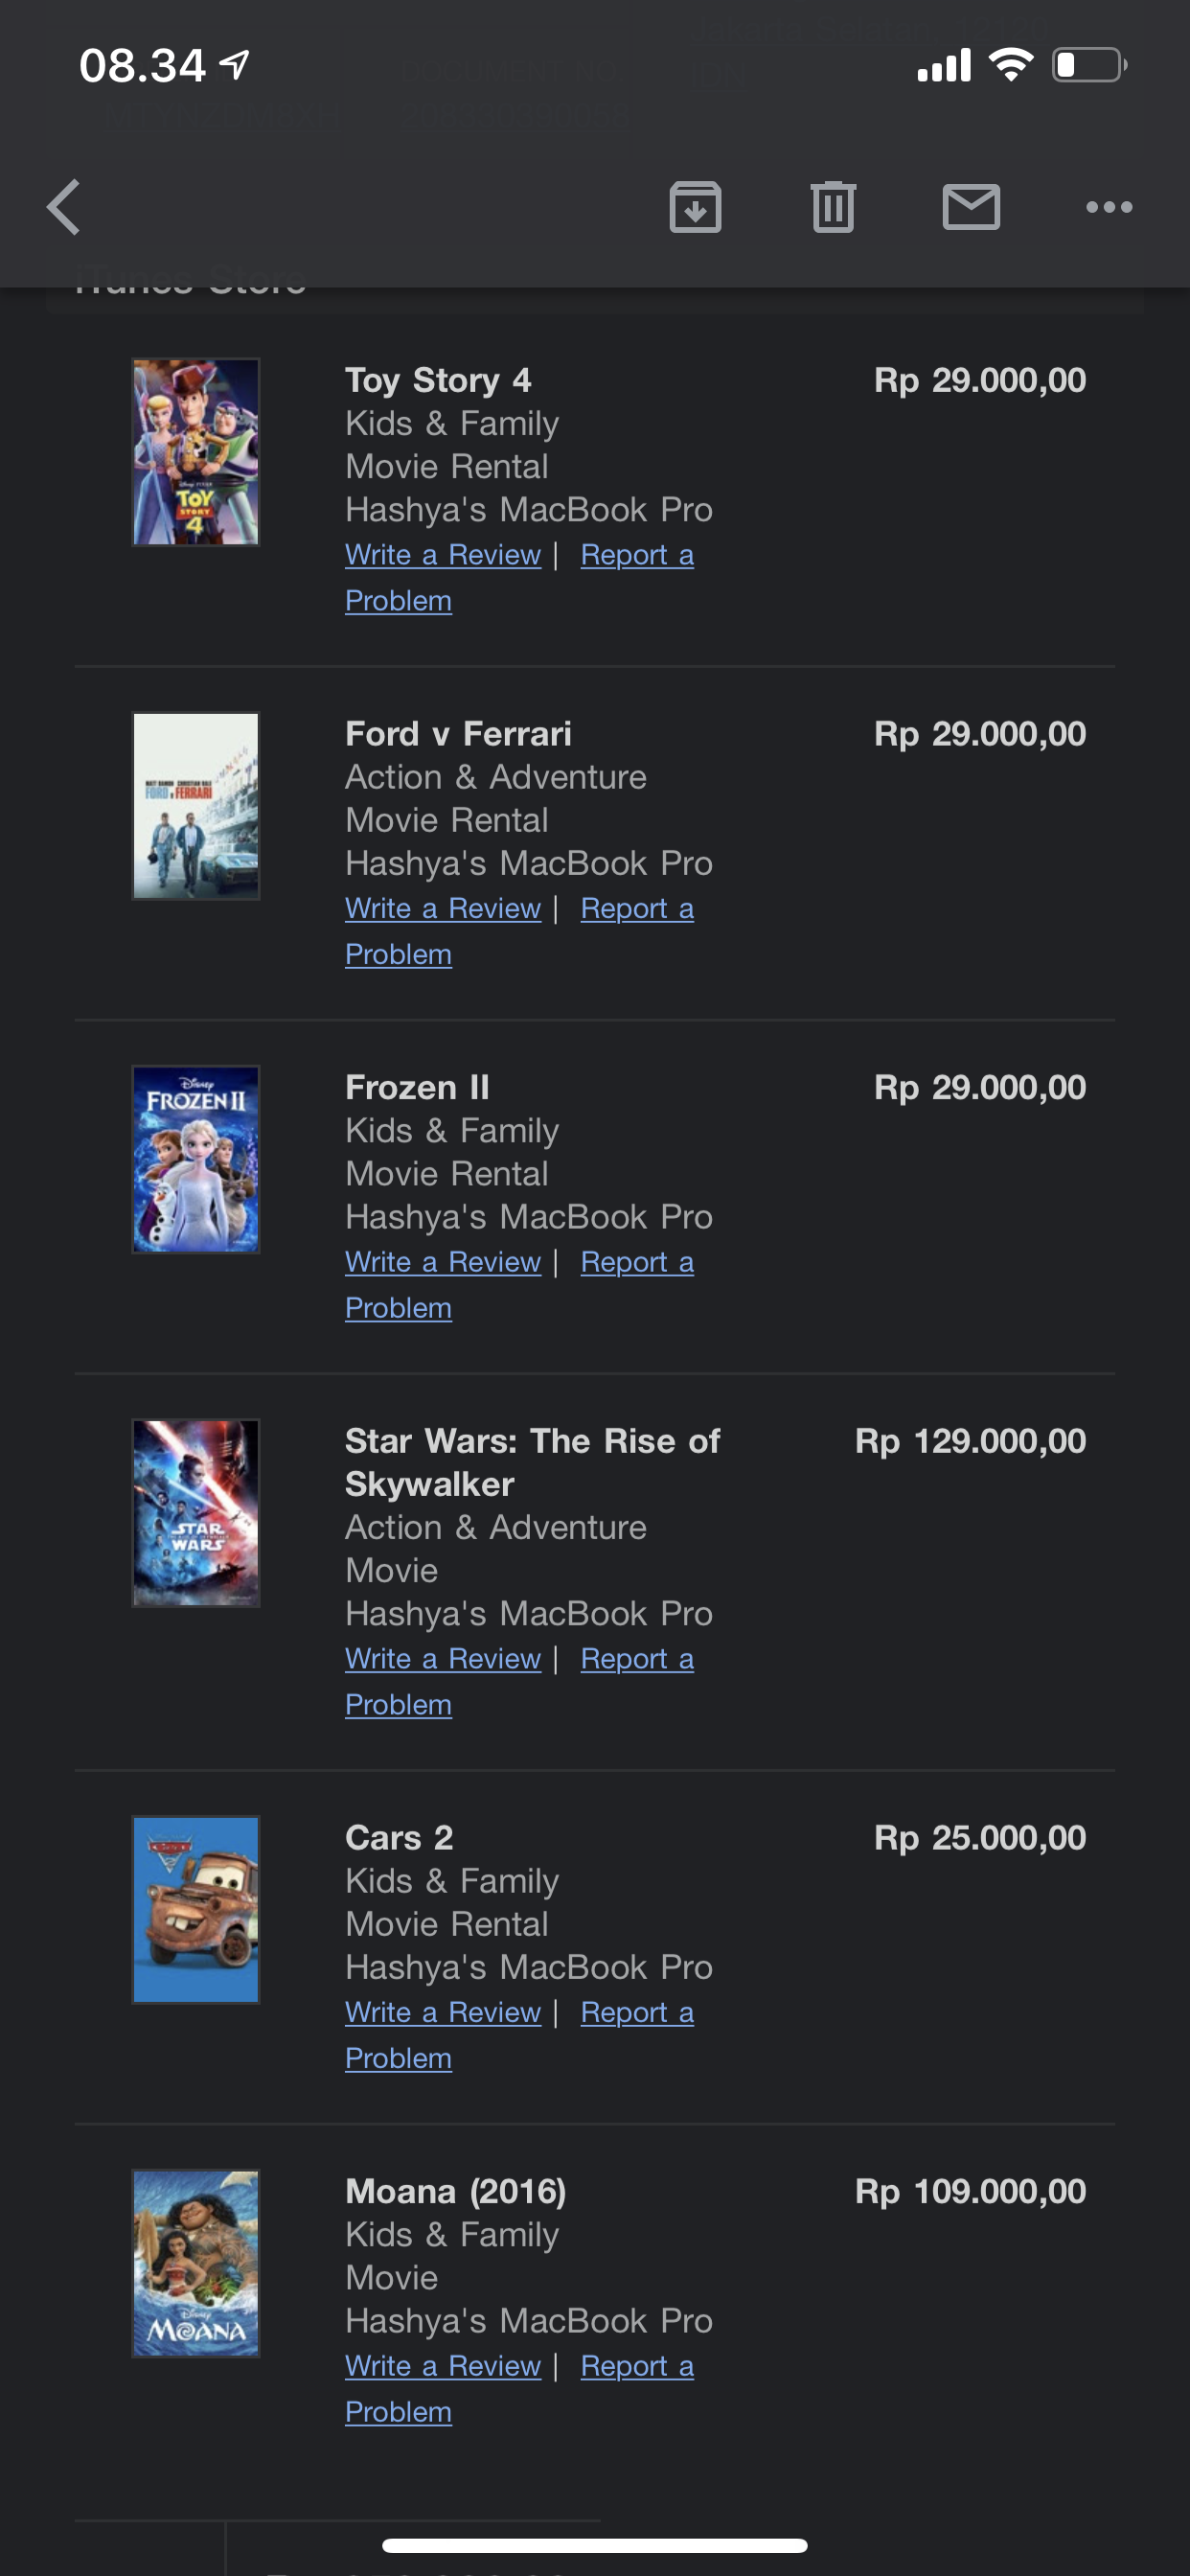
Task: Open Toy Story 4 poster thumbnail
Action: [x=196, y=452]
